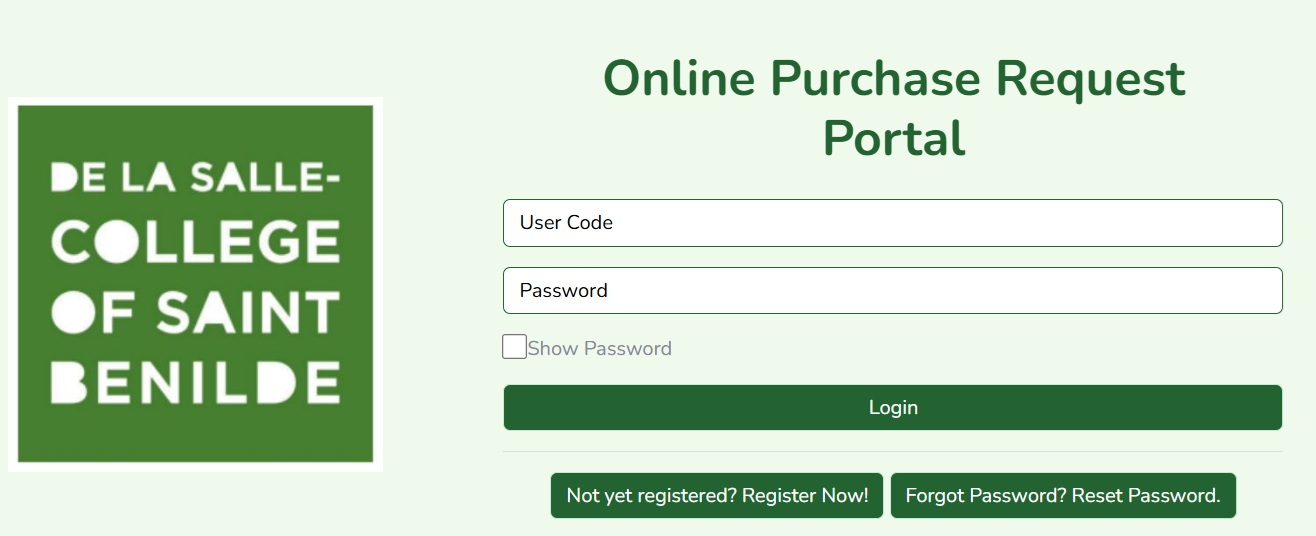The image size is (1316, 536).
Task: Click the divider line below the Login button
Action: coord(892,452)
